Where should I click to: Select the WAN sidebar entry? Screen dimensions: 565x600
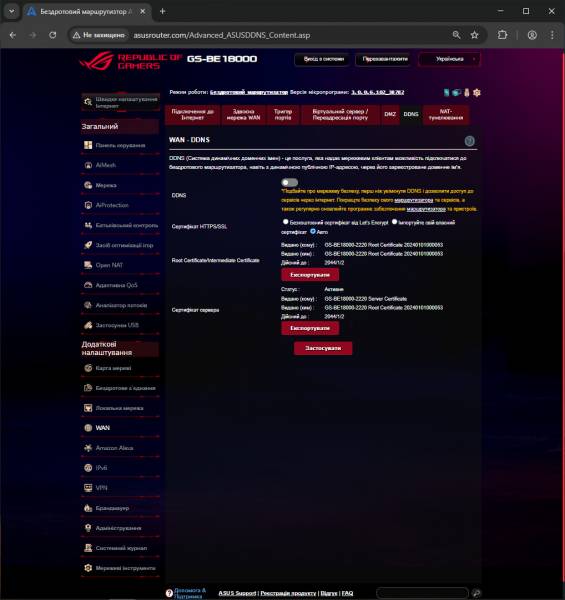(120, 428)
